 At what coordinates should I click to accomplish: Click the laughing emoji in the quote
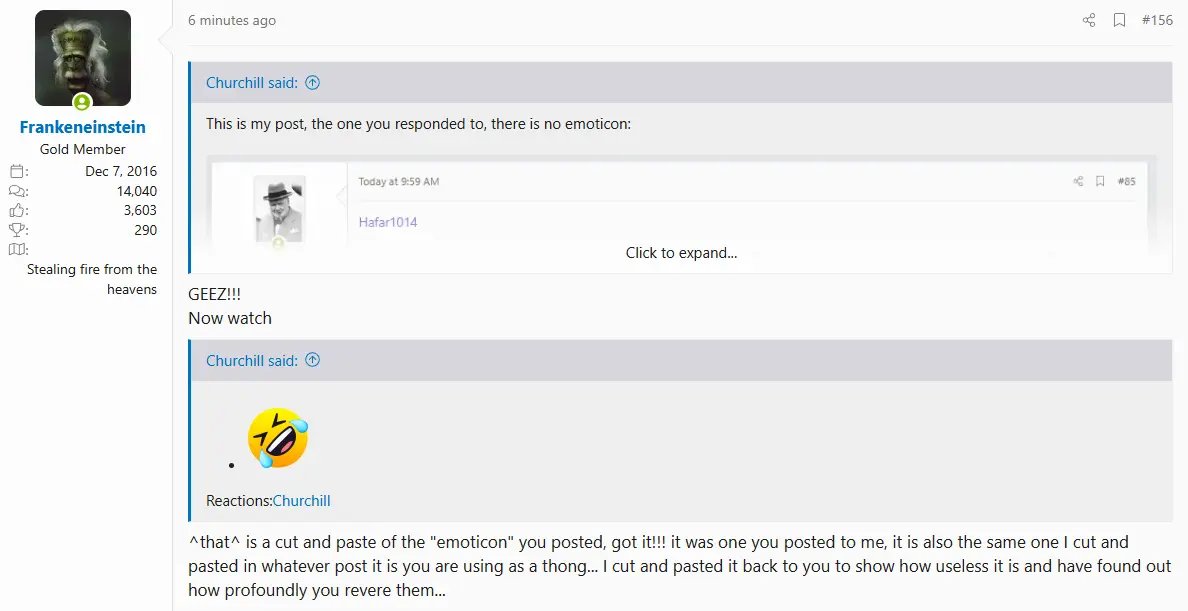pyautogui.click(x=278, y=438)
